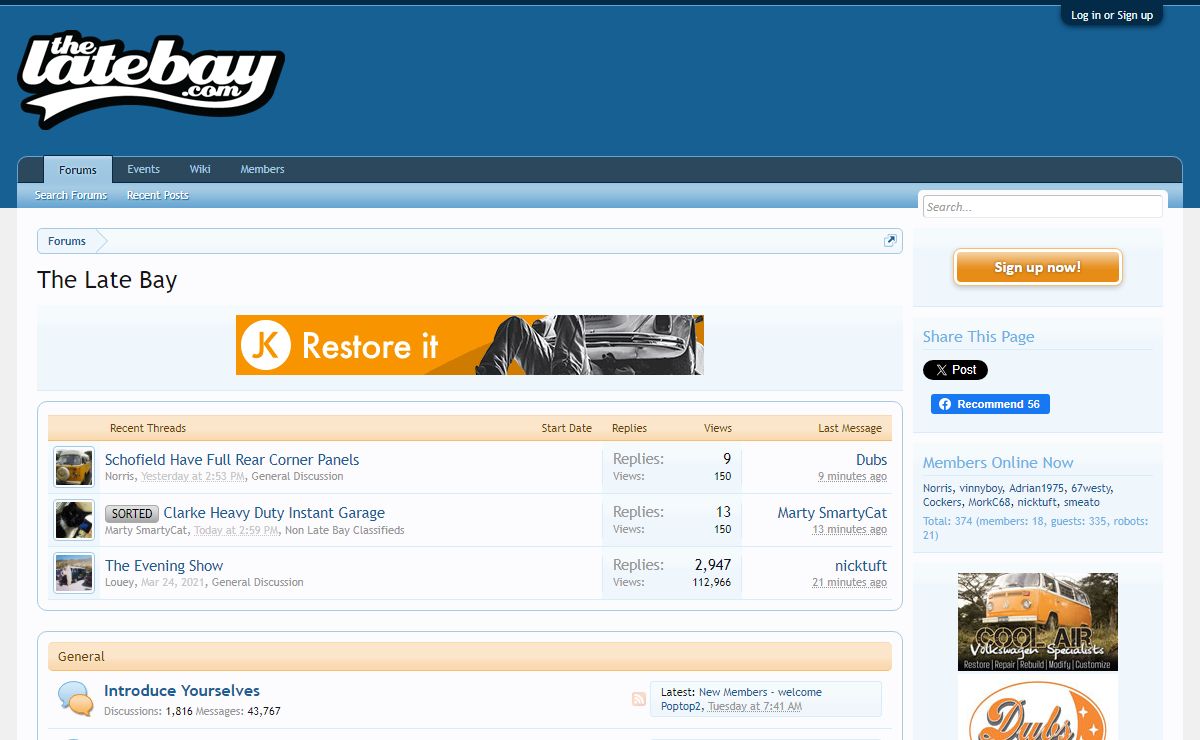
Task: Open MorkC68 online member profile
Action: pyautogui.click(x=989, y=503)
